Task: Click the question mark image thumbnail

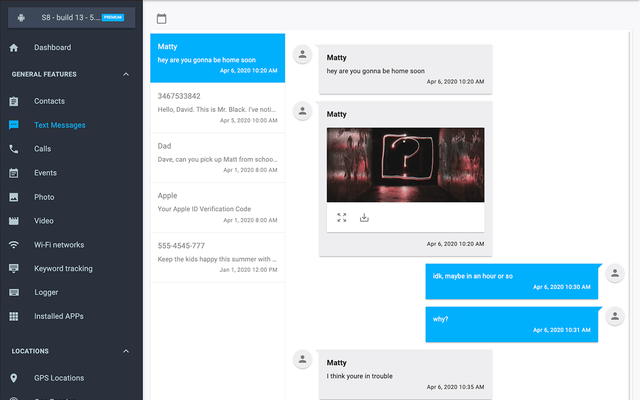Action: (x=405, y=164)
